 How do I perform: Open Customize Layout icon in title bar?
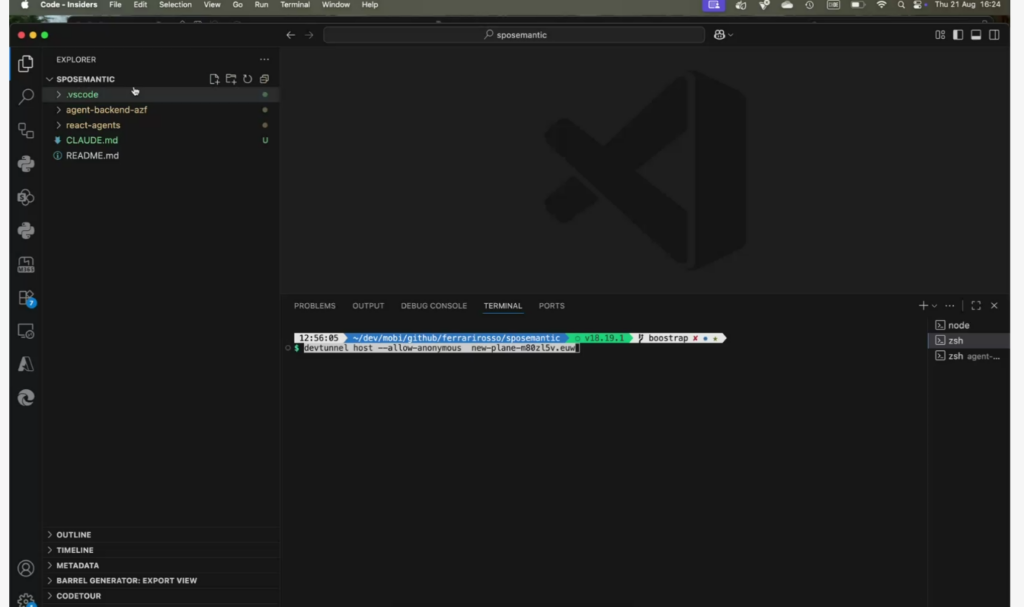(940, 35)
